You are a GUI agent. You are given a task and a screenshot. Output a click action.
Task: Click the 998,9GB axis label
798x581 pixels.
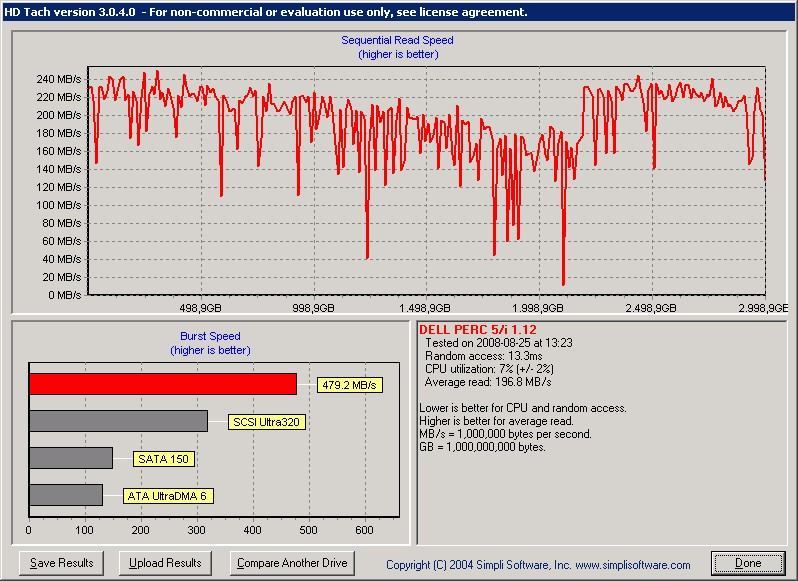(314, 308)
